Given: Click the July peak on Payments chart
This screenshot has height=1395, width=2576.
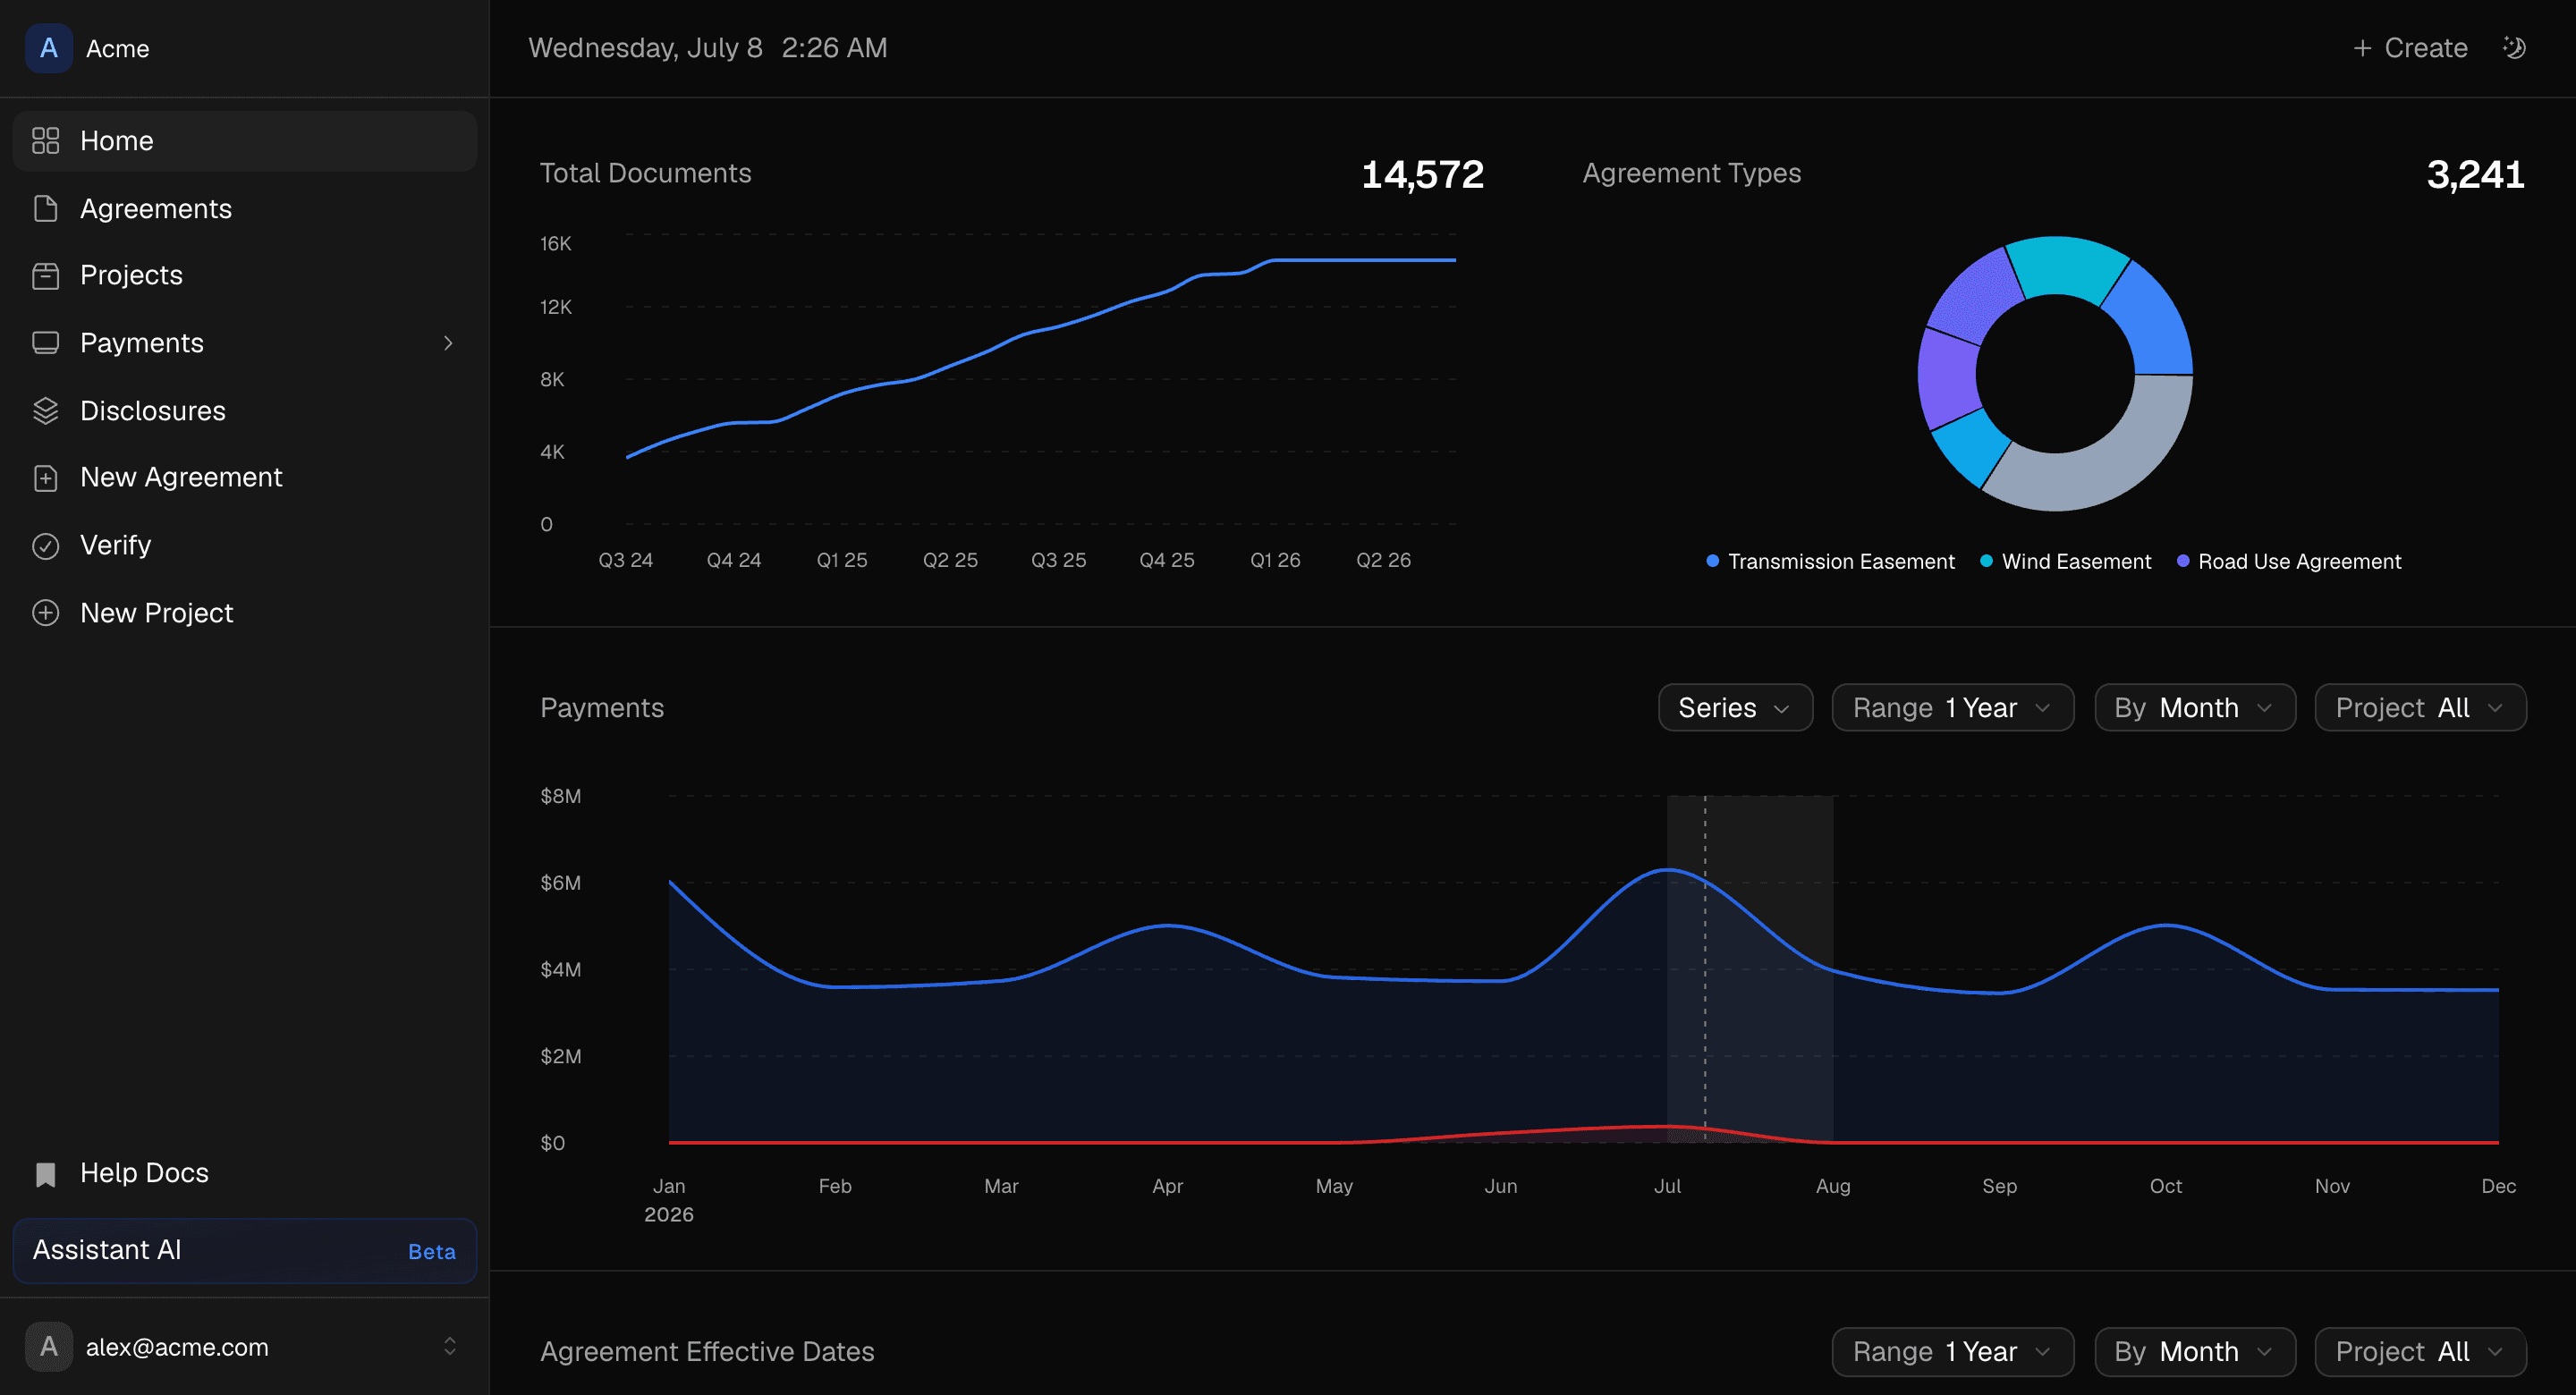Looking at the screenshot, I should (x=1667, y=870).
